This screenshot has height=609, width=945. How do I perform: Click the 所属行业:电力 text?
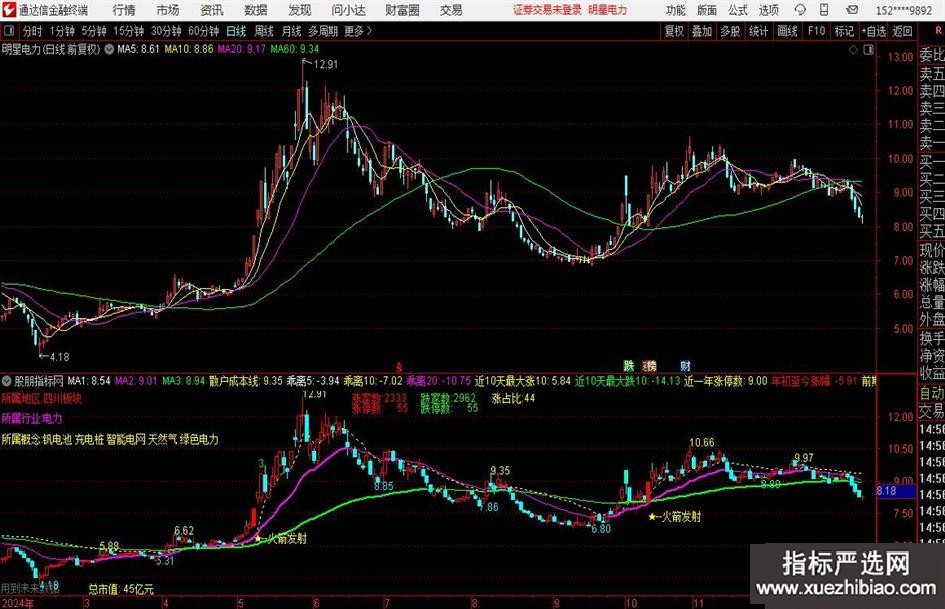pos(31,418)
